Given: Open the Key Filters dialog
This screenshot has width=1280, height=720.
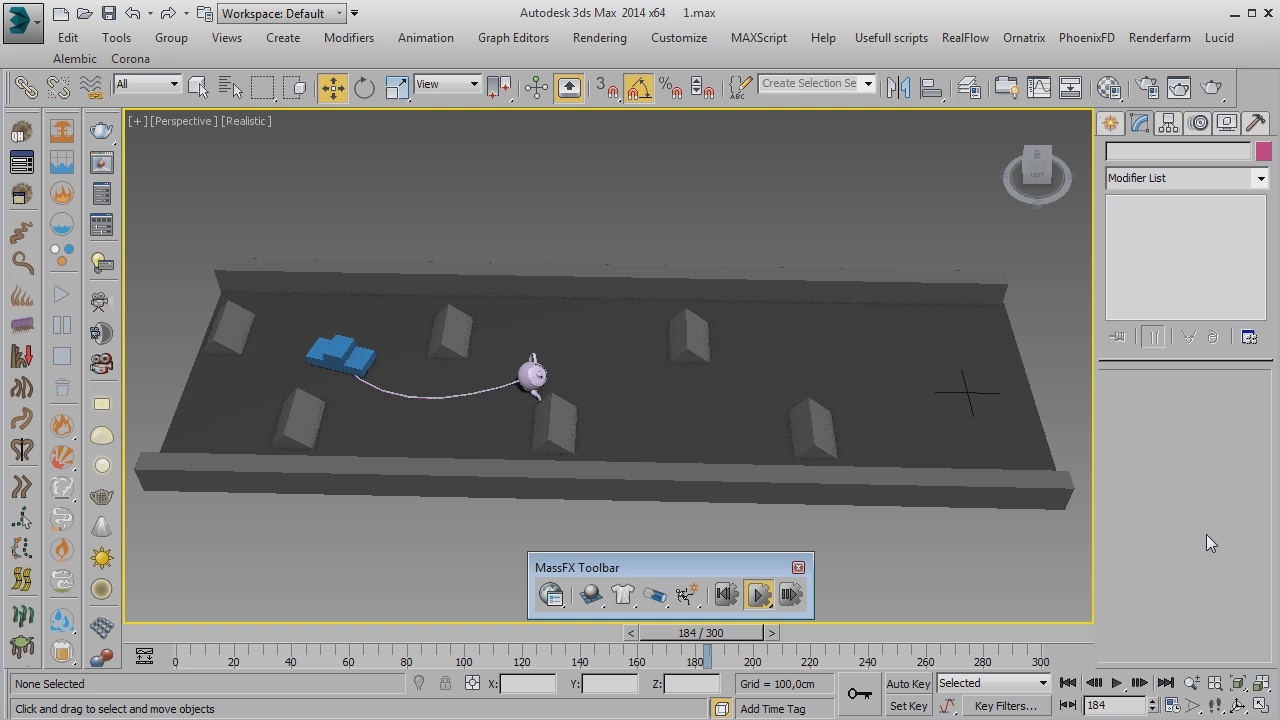Looking at the screenshot, I should pyautogui.click(x=1006, y=706).
